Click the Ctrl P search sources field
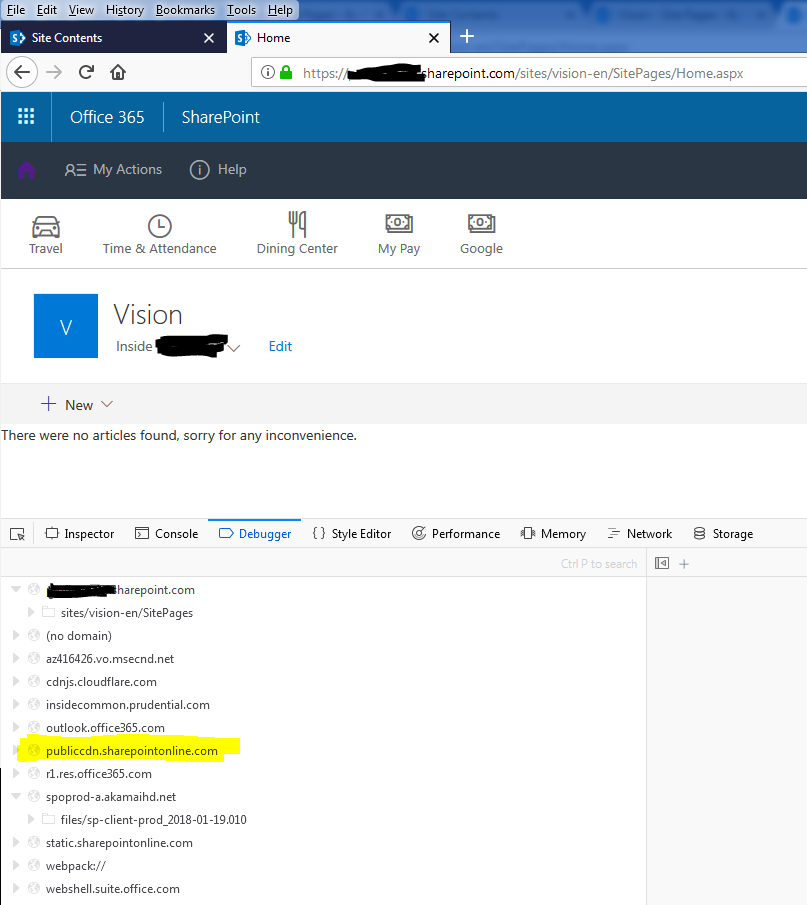This screenshot has height=905, width=807. pyautogui.click(x=600, y=563)
